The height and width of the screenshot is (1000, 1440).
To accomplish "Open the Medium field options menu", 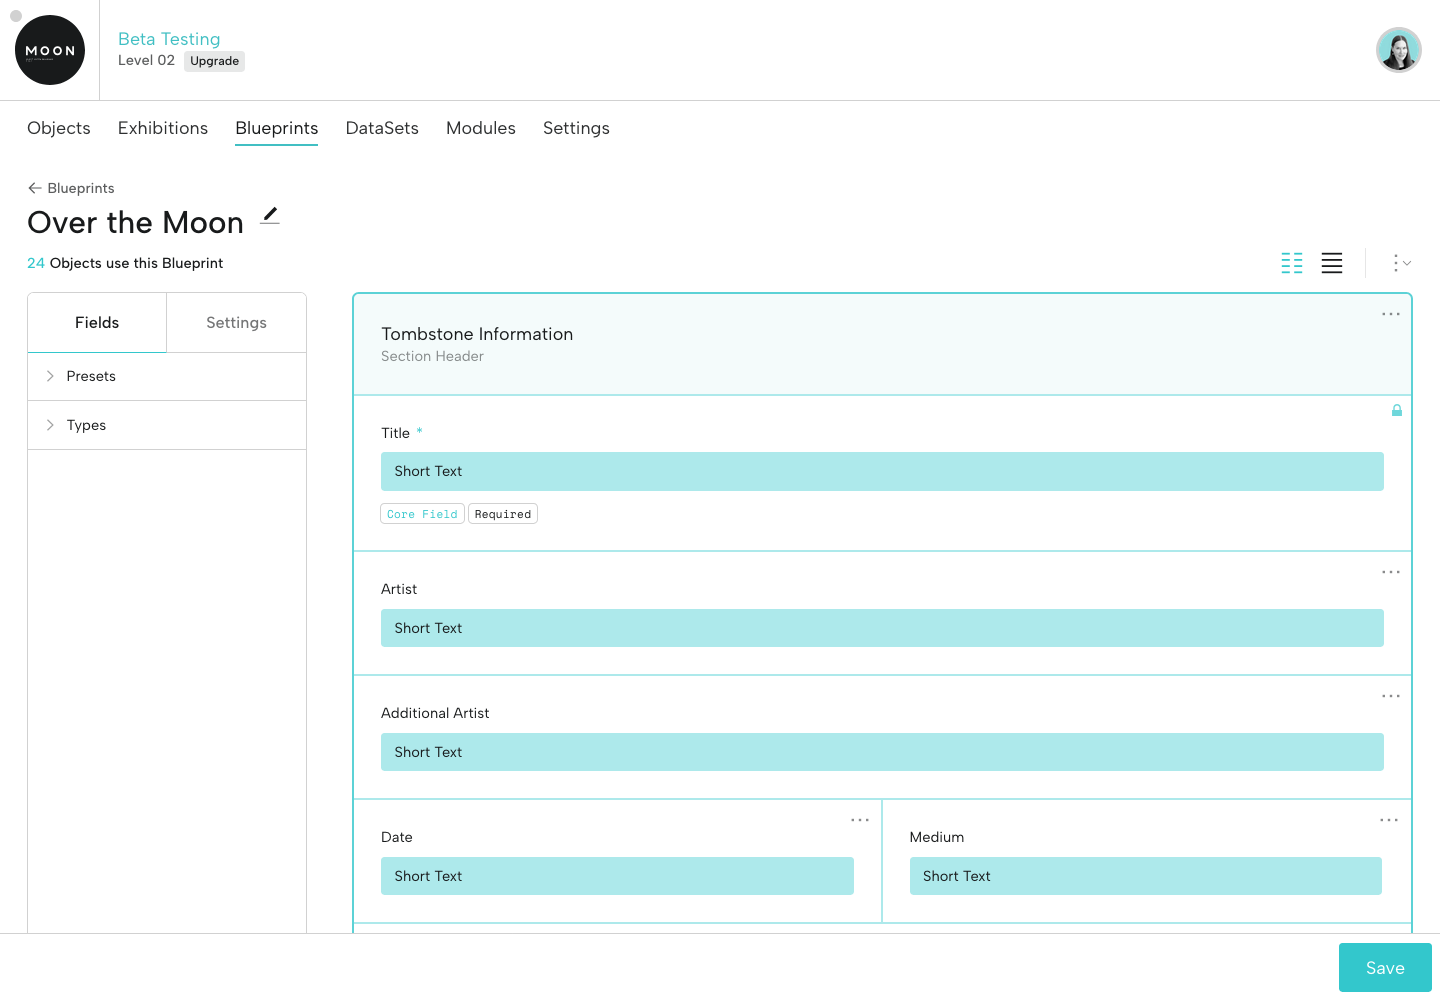I will tap(1389, 820).
